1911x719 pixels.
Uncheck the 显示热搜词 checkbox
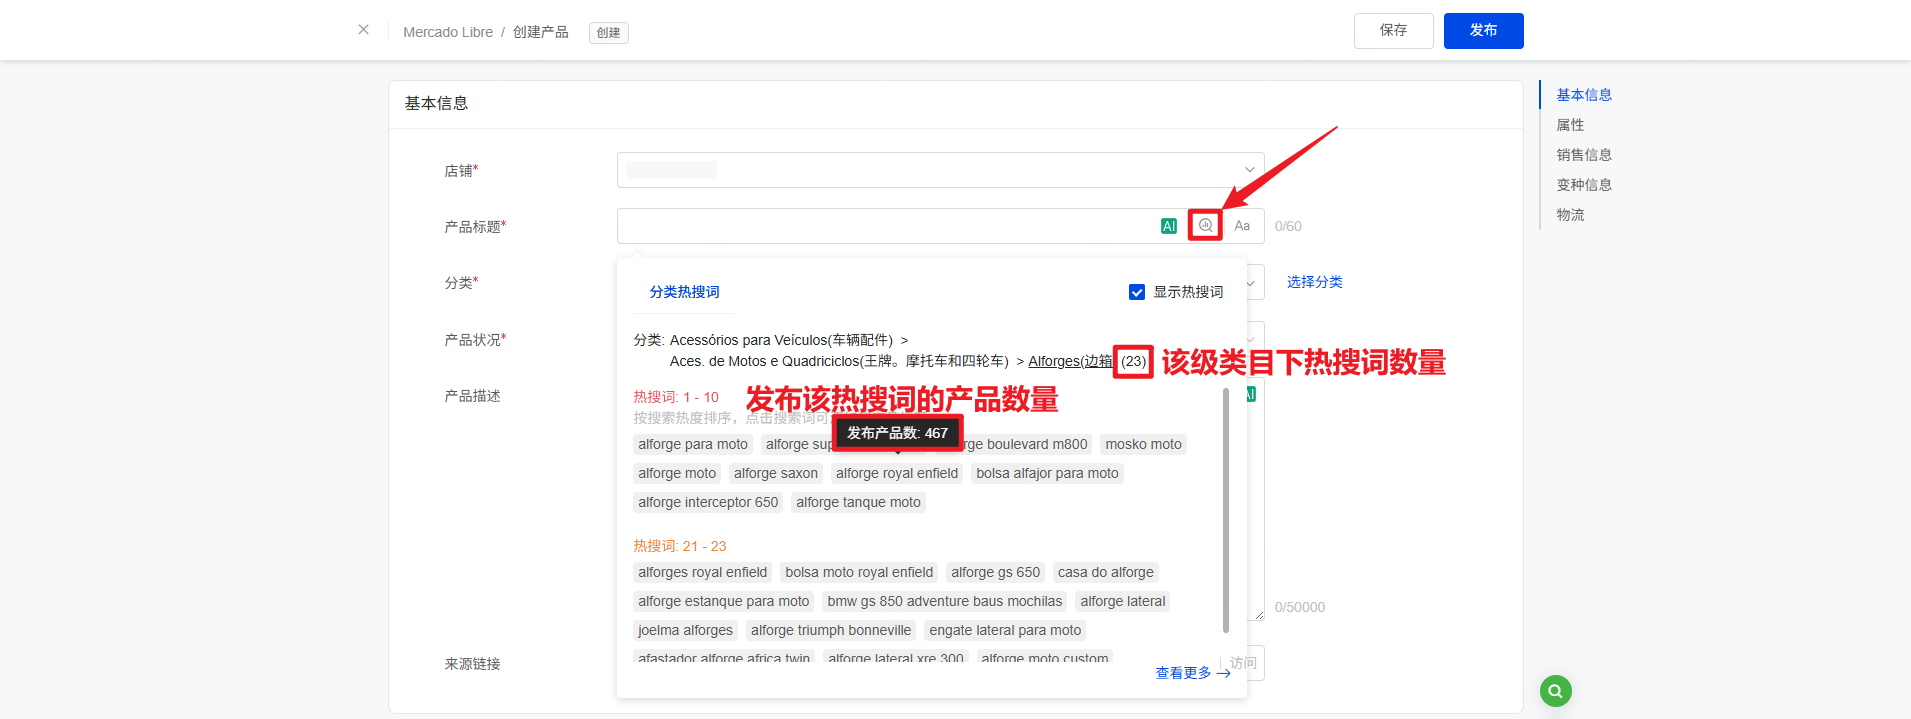pos(1137,292)
